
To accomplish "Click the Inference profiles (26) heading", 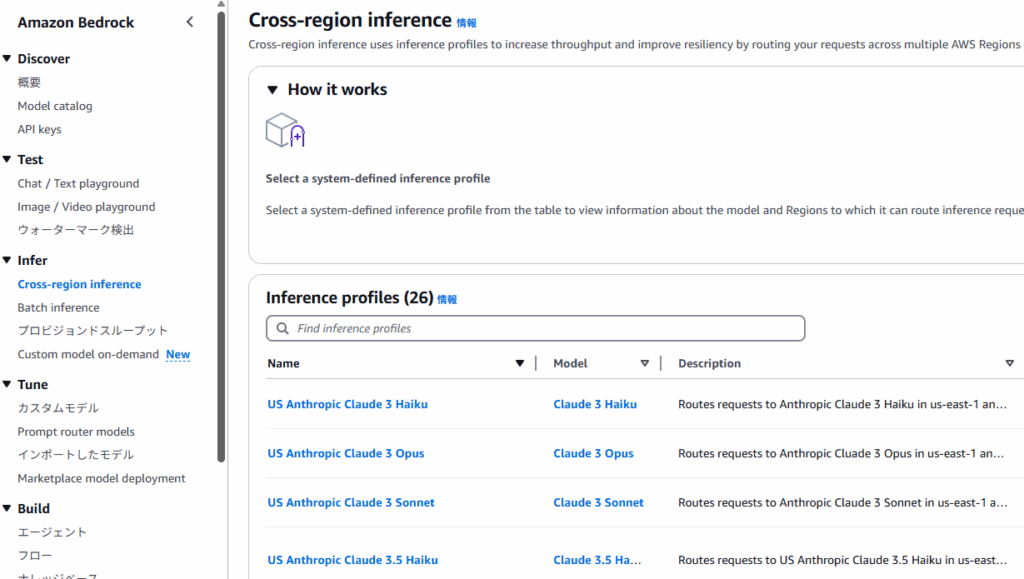I will [x=349, y=298].
